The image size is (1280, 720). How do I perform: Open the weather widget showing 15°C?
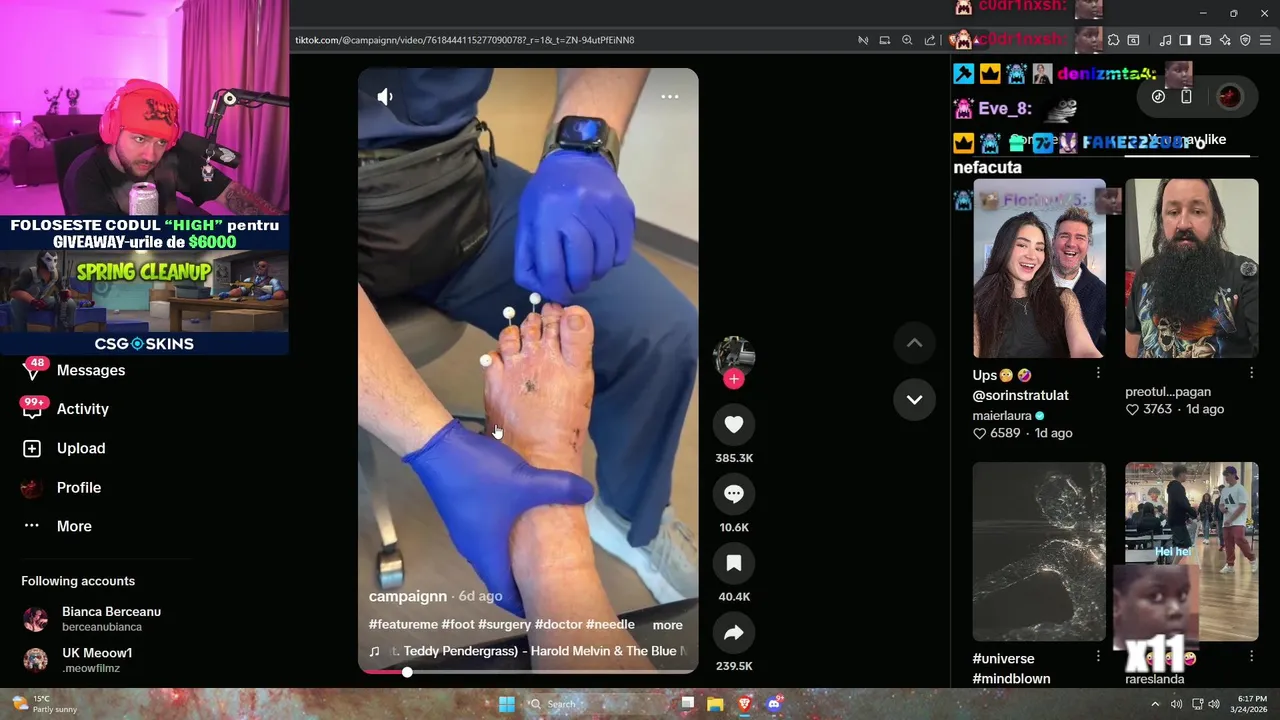pyautogui.click(x=43, y=704)
